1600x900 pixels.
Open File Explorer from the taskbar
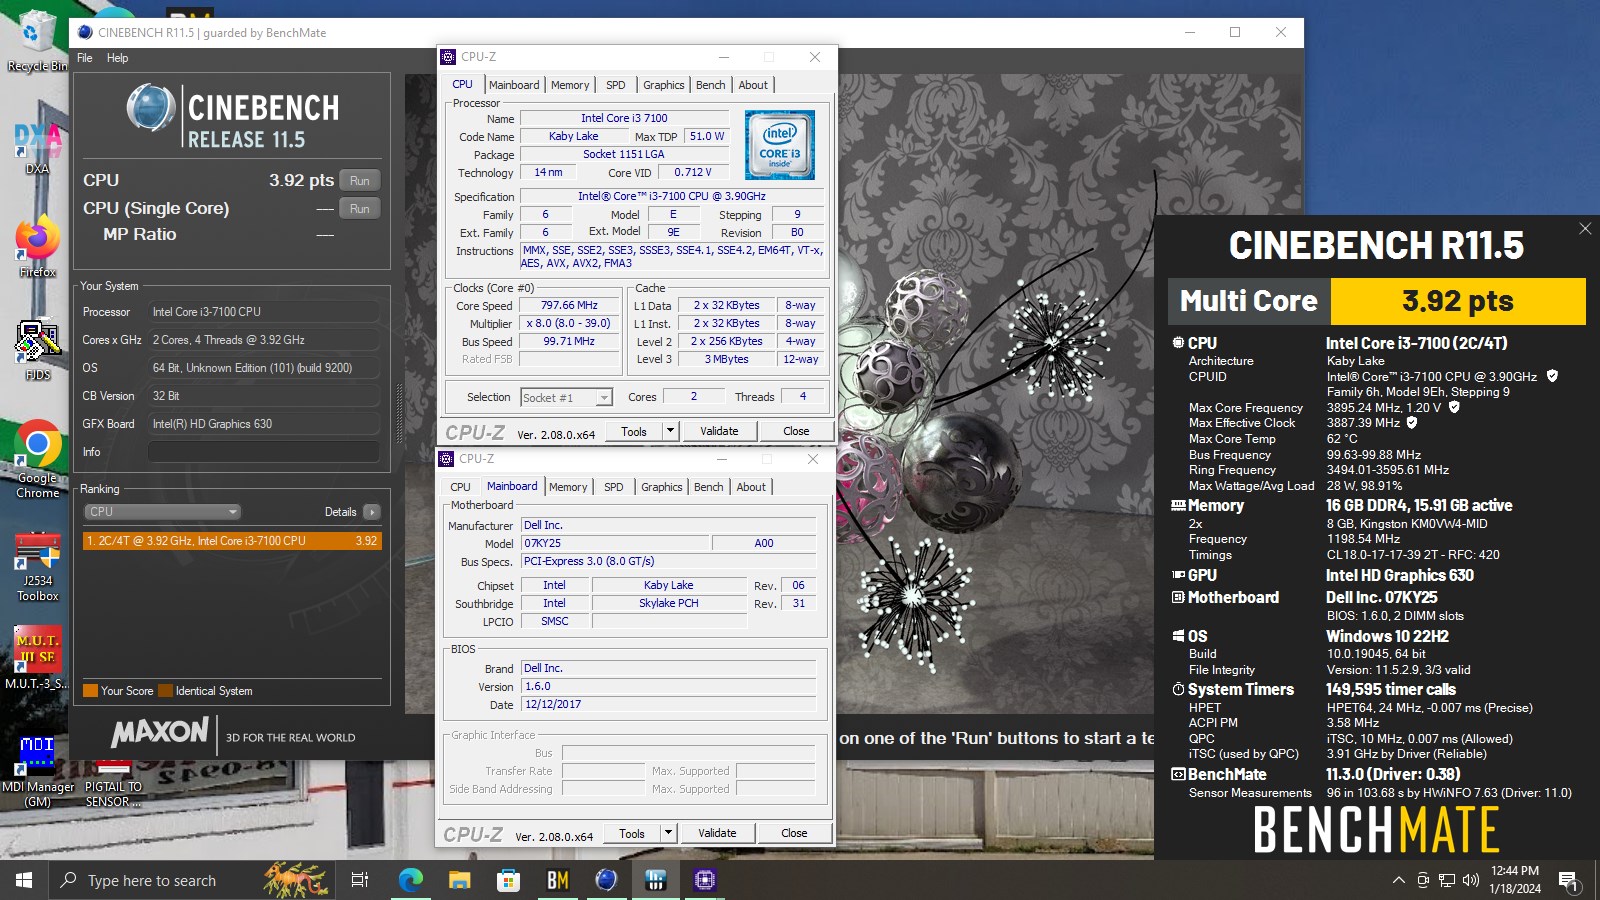459,880
